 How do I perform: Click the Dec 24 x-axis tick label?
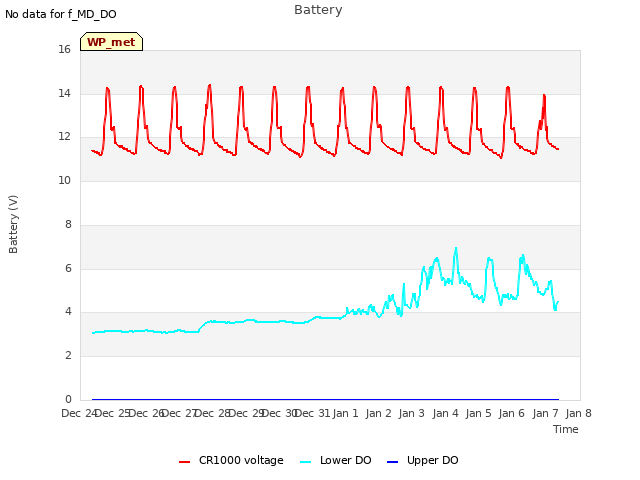(79, 413)
